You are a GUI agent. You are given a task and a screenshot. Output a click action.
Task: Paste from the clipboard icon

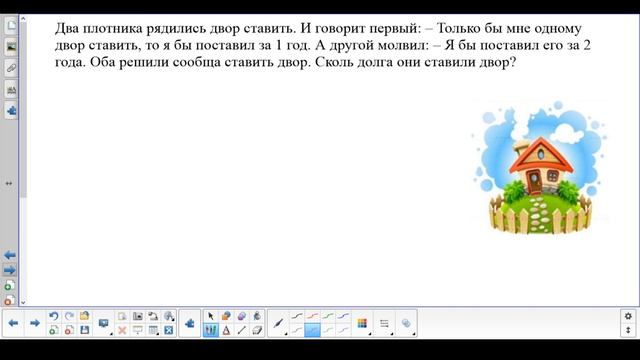[x=122, y=316]
